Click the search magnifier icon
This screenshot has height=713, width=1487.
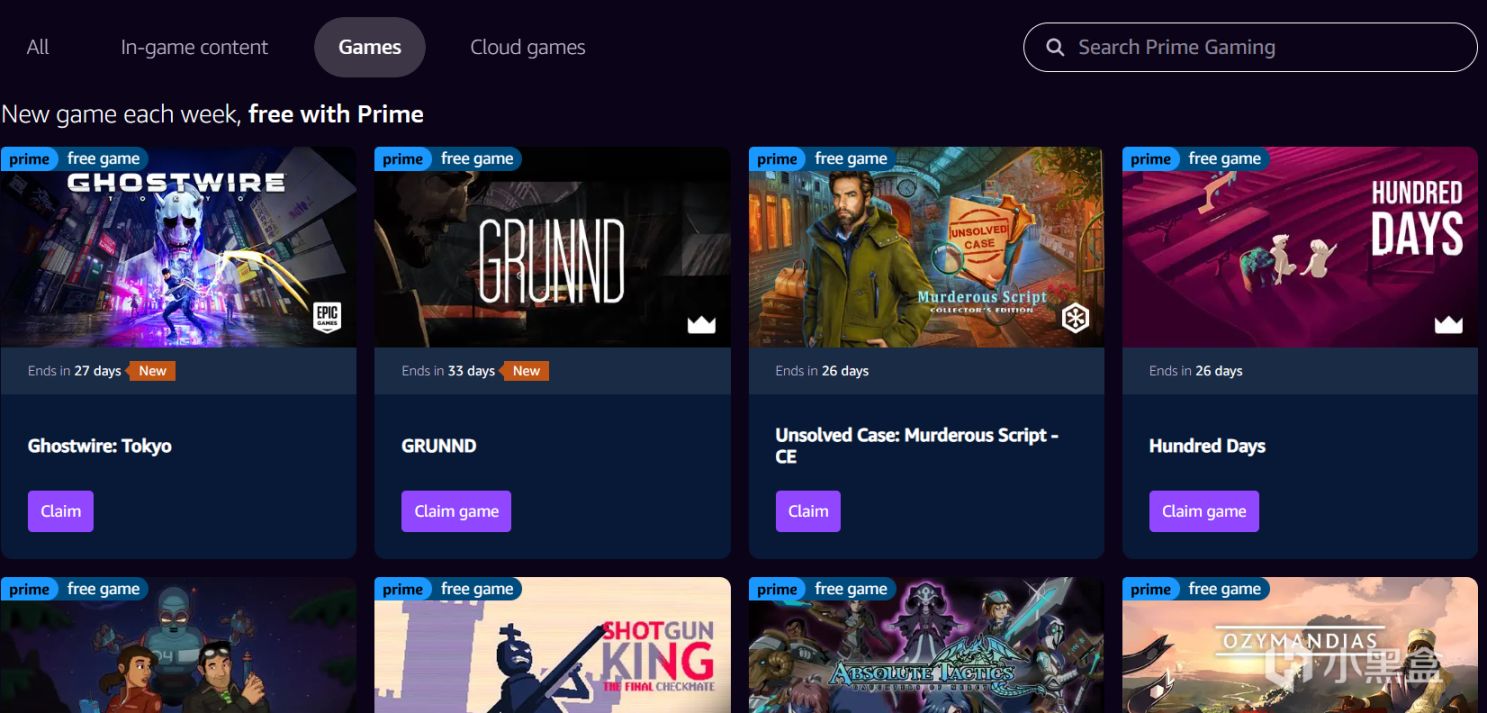[x=1054, y=47]
